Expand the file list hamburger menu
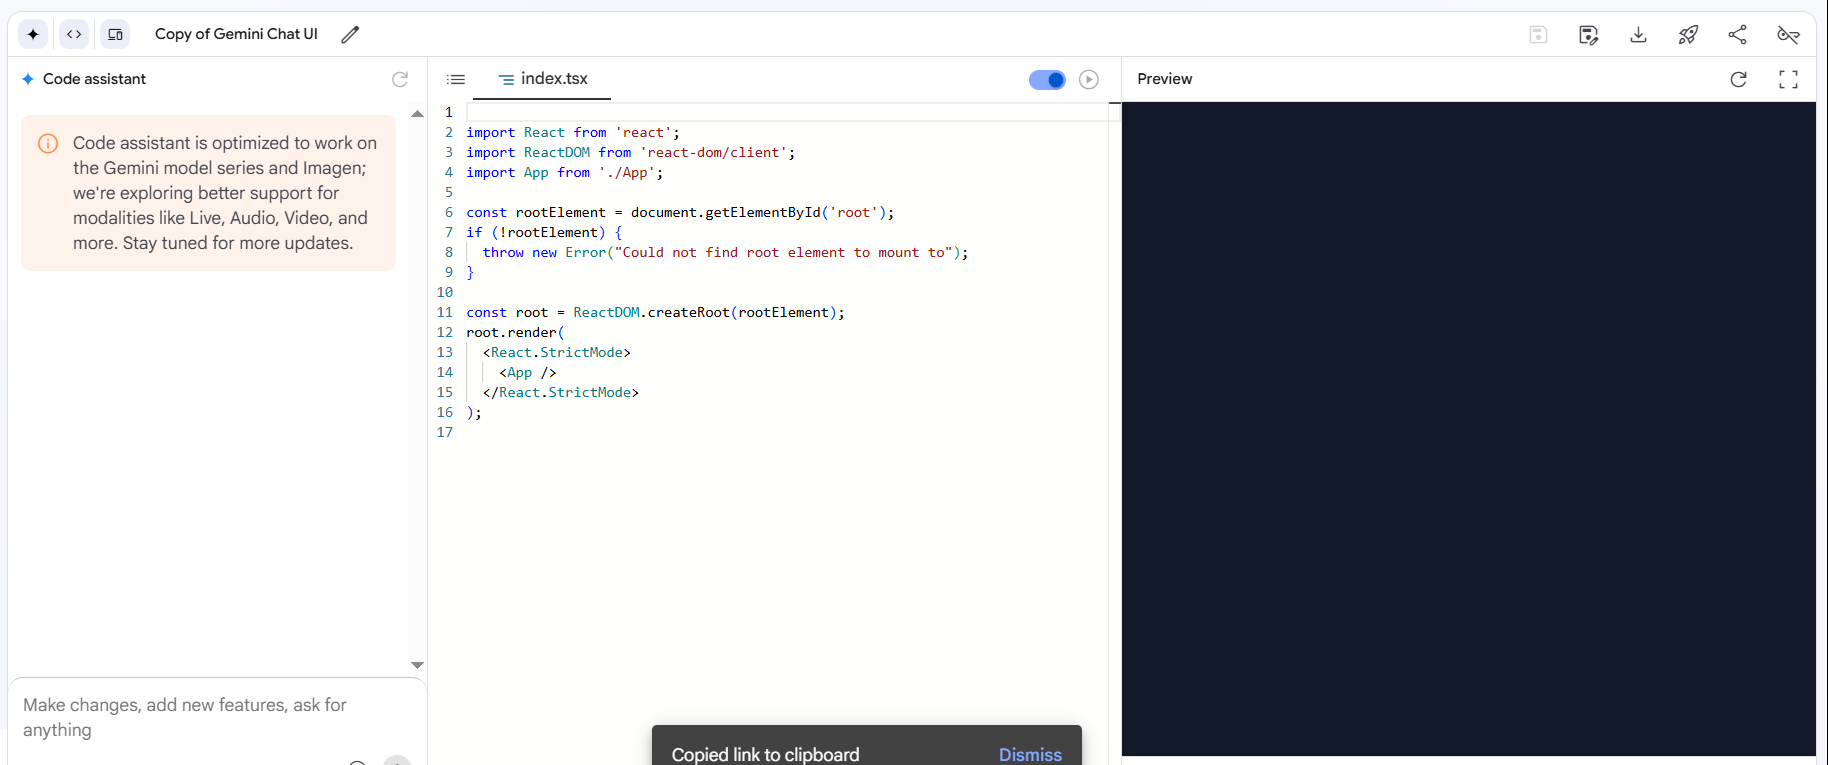This screenshot has width=1828, height=765. pyautogui.click(x=456, y=79)
